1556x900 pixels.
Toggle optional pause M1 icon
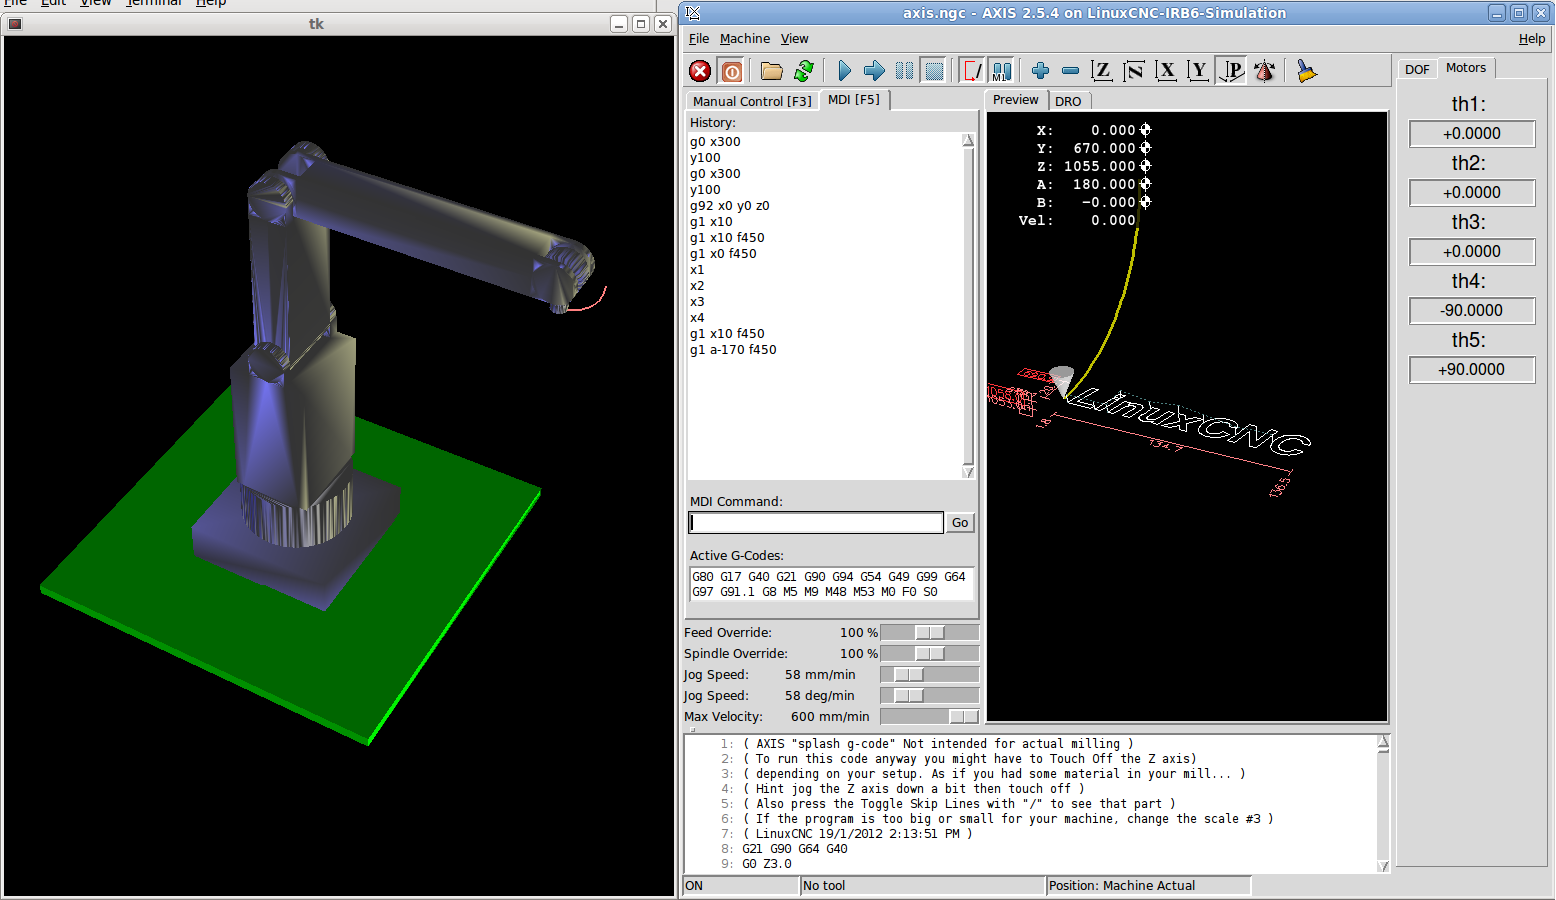click(1001, 71)
